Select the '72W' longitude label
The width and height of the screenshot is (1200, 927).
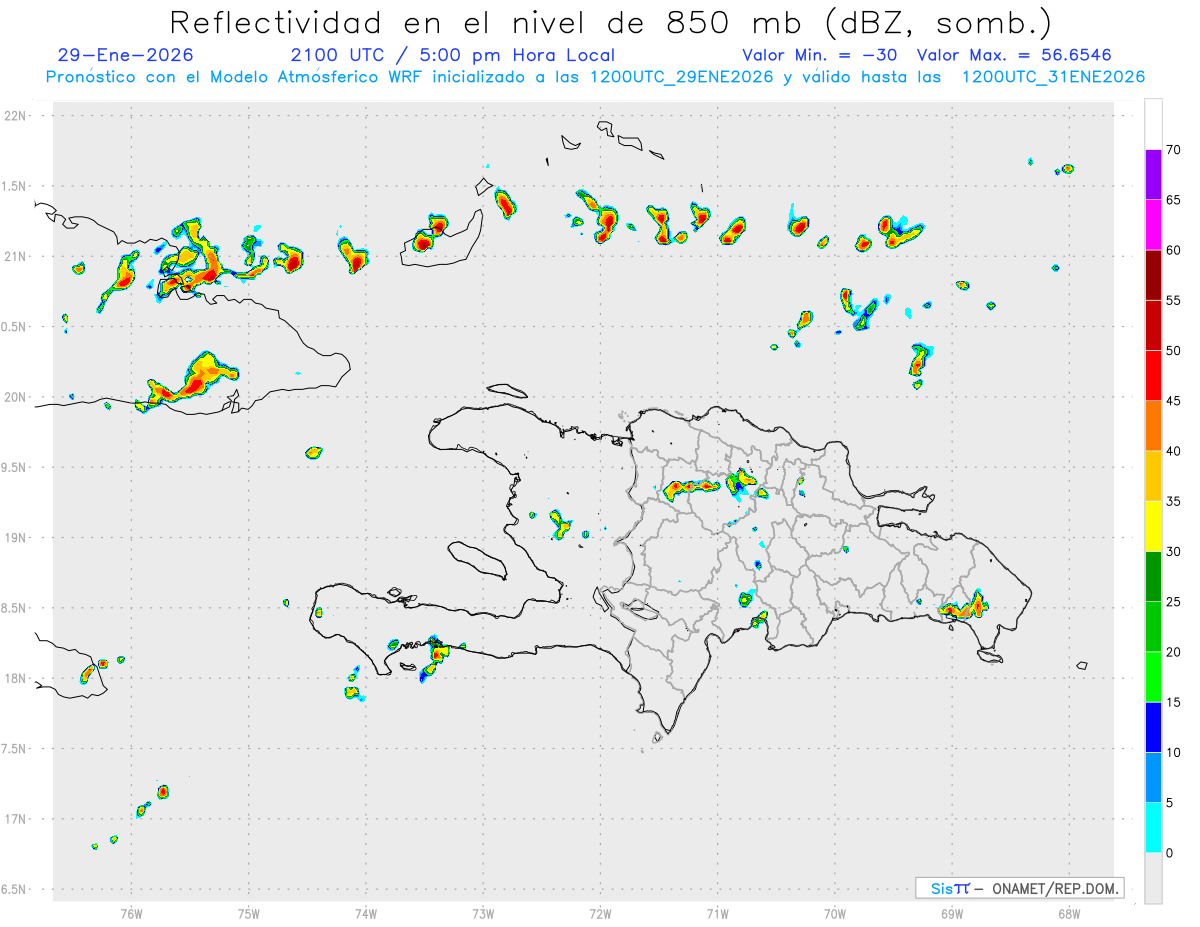tap(600, 913)
